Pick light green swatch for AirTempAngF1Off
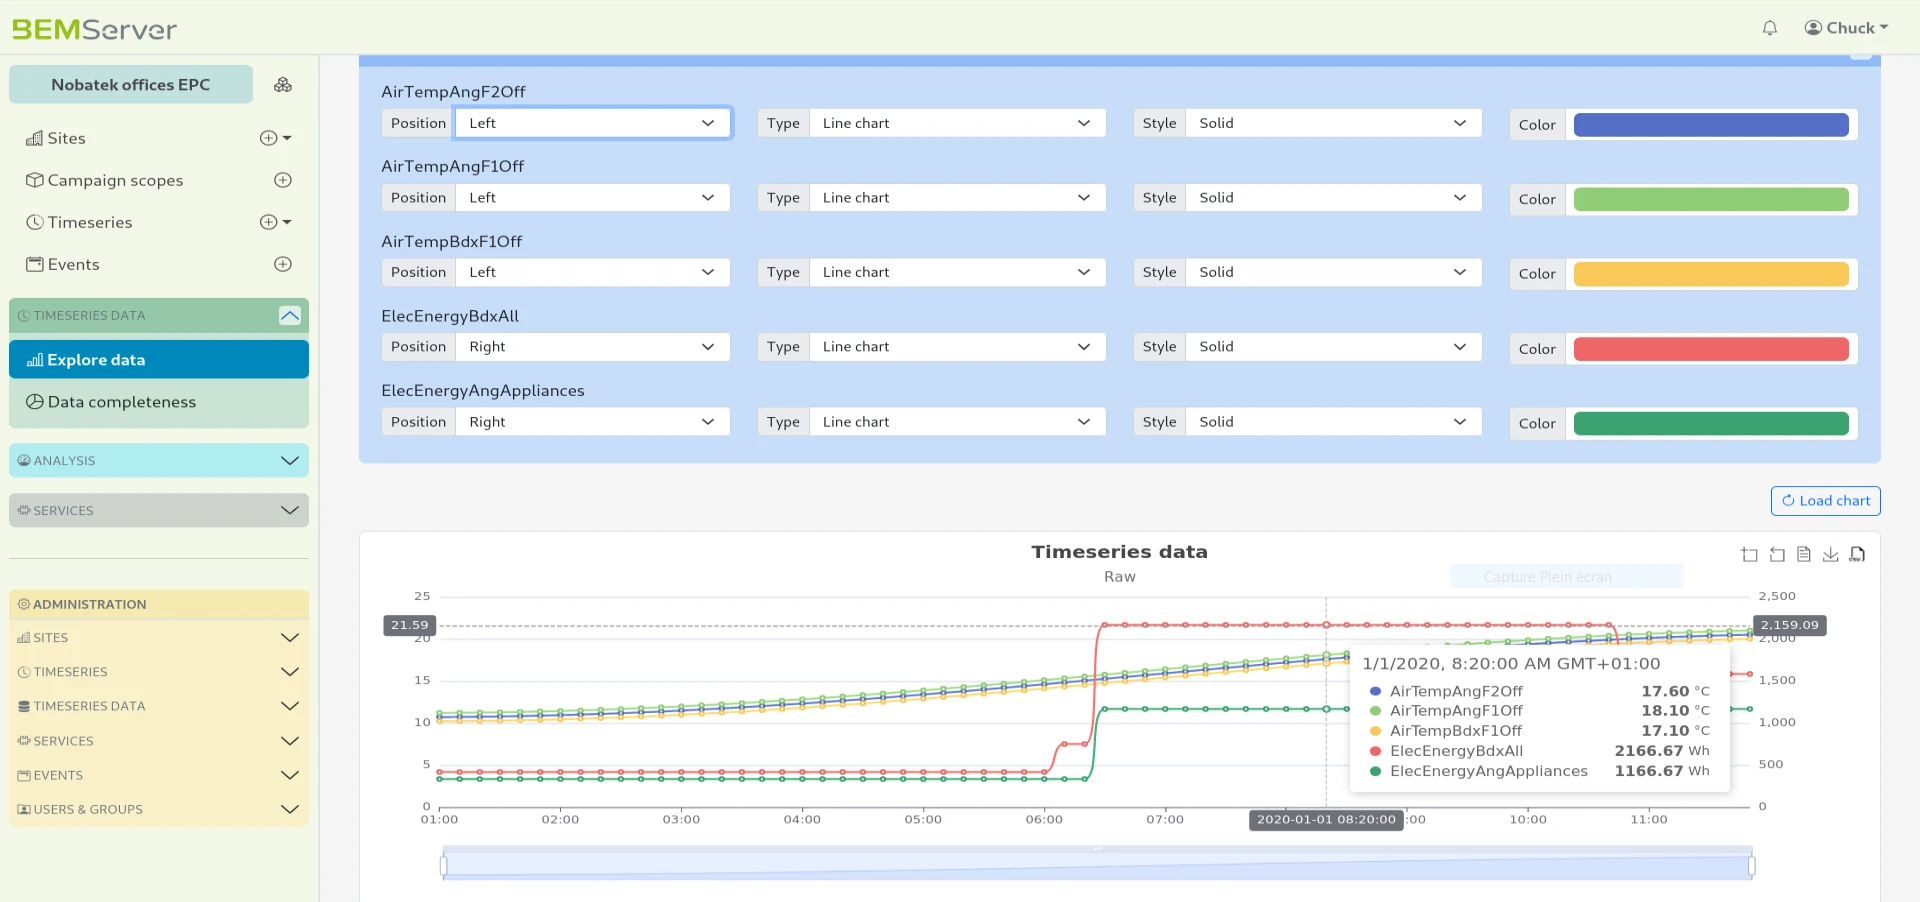1920x902 pixels. pos(1711,199)
